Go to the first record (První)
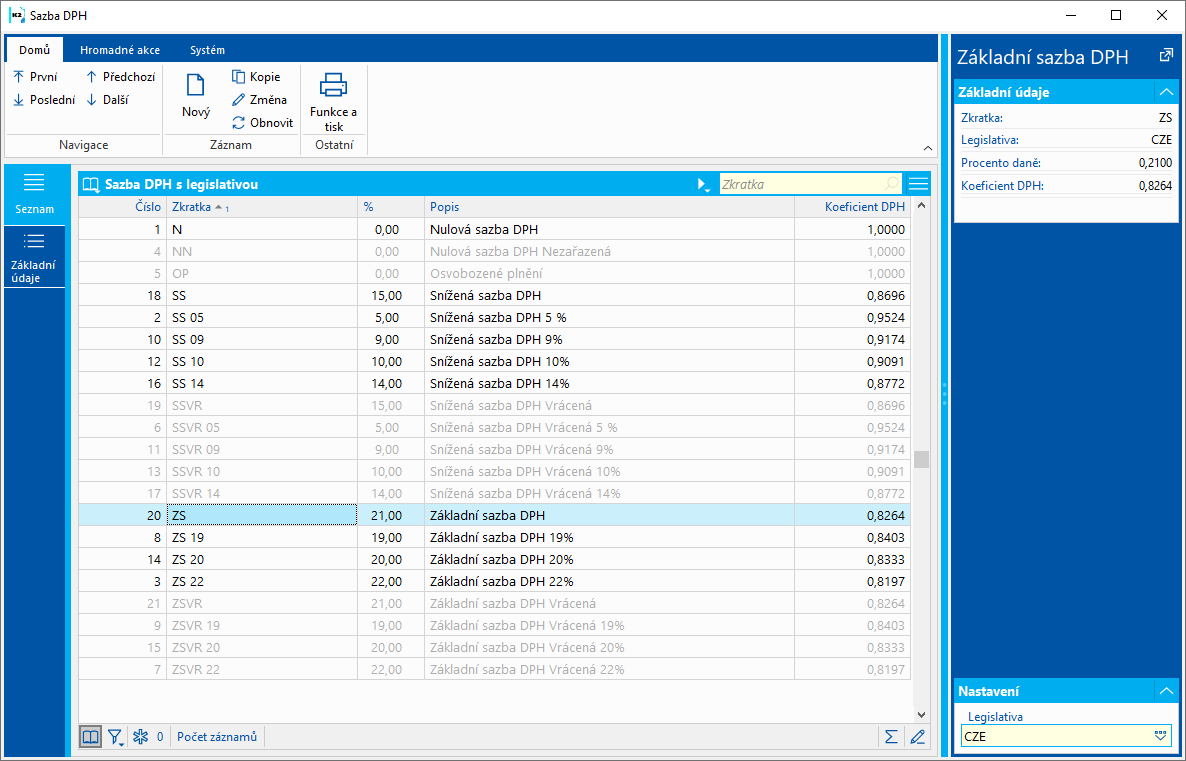 tap(35, 76)
